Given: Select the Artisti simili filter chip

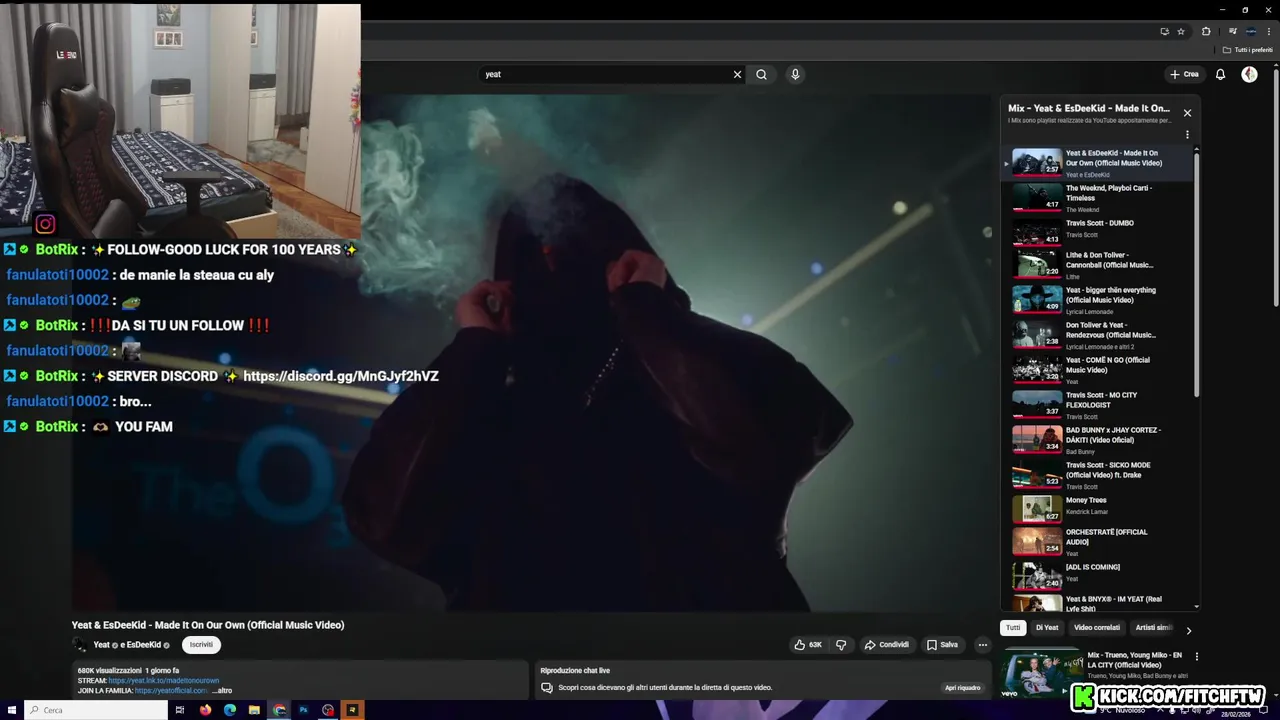Looking at the screenshot, I should point(1154,628).
